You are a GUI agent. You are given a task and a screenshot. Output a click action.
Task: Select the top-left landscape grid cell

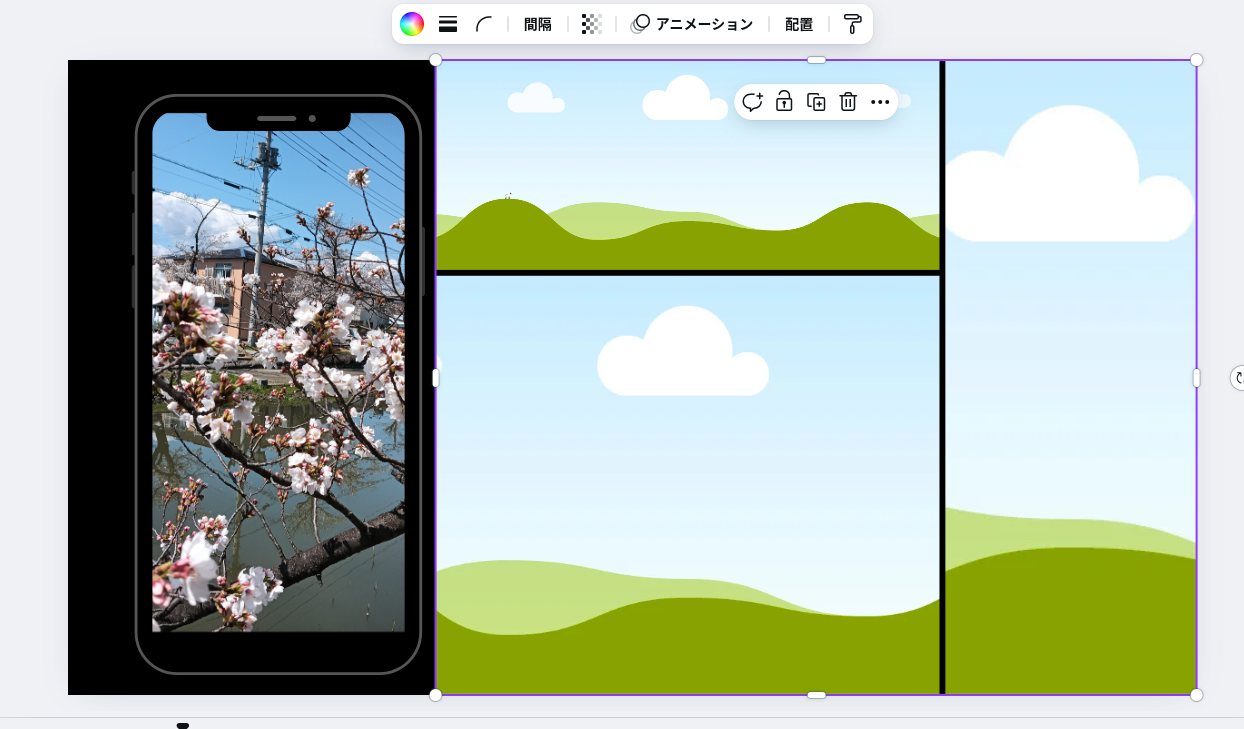click(600, 180)
